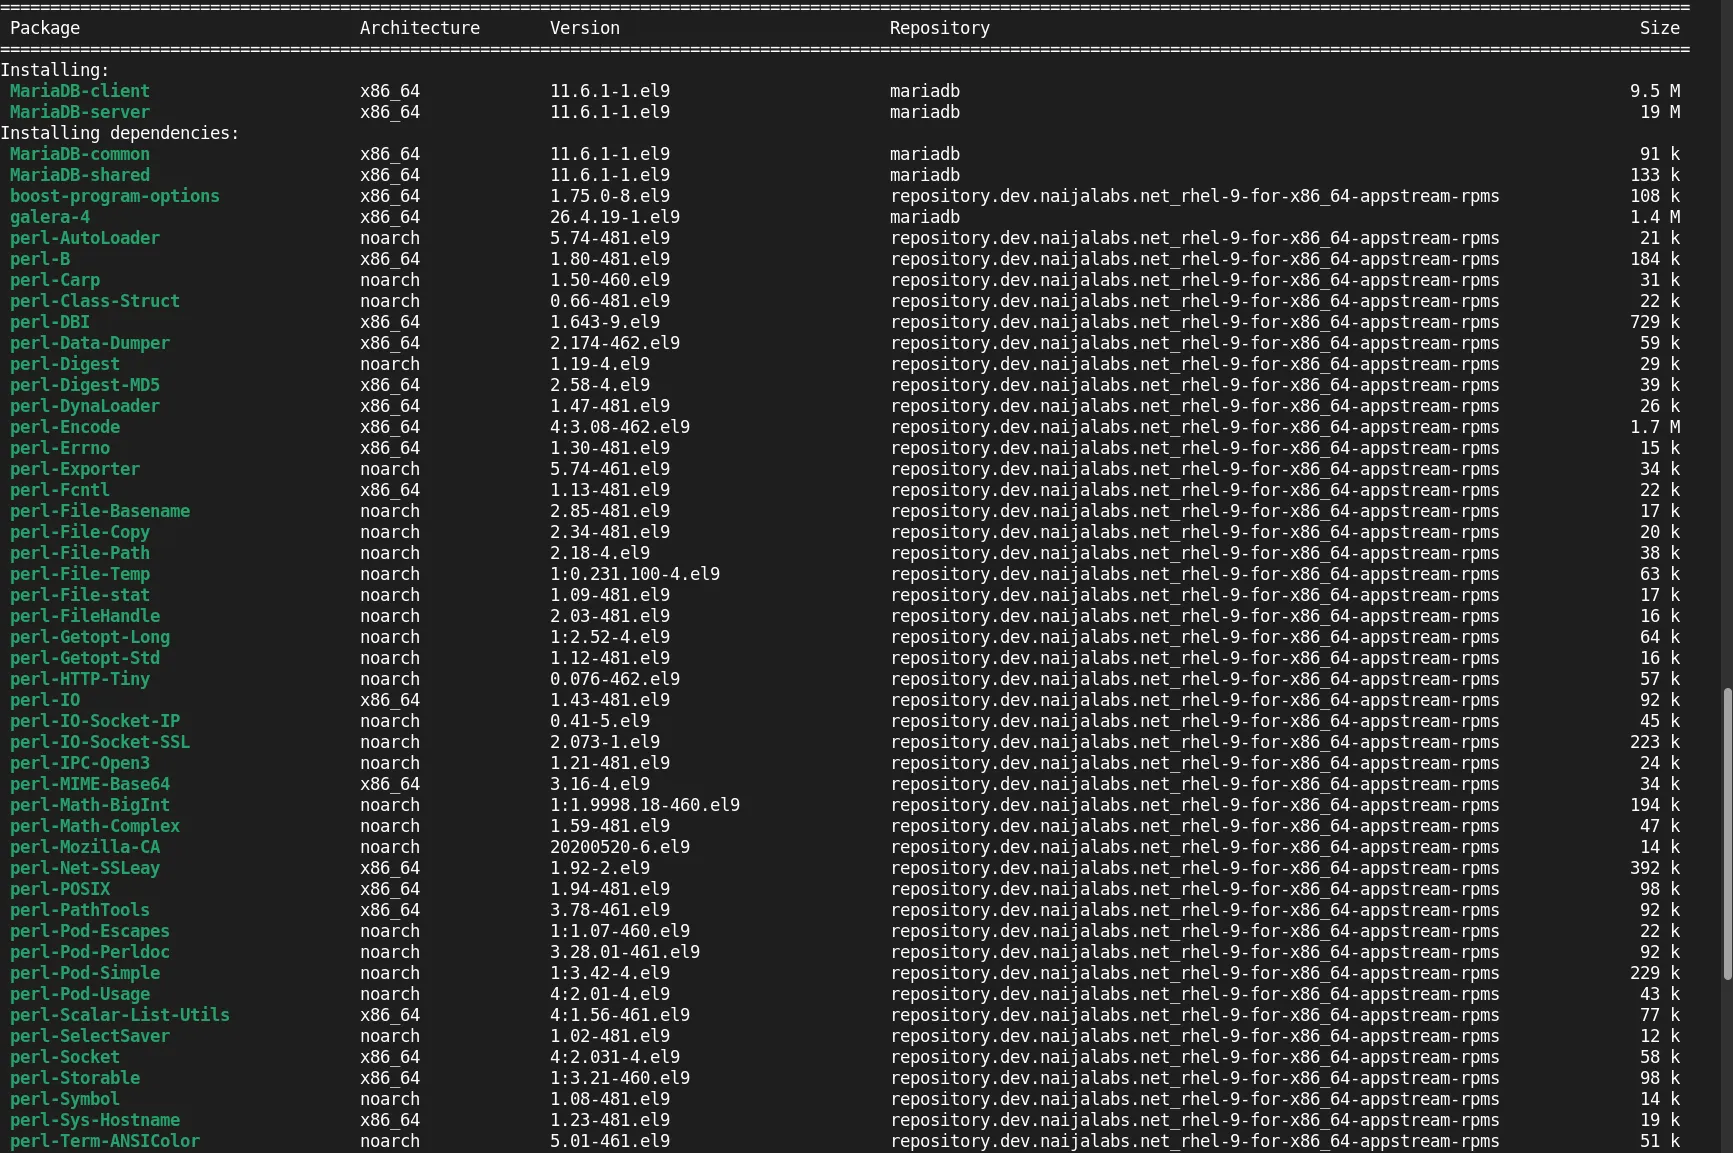
Task: Click the perl-File-Copy package name
Action: click(x=80, y=532)
